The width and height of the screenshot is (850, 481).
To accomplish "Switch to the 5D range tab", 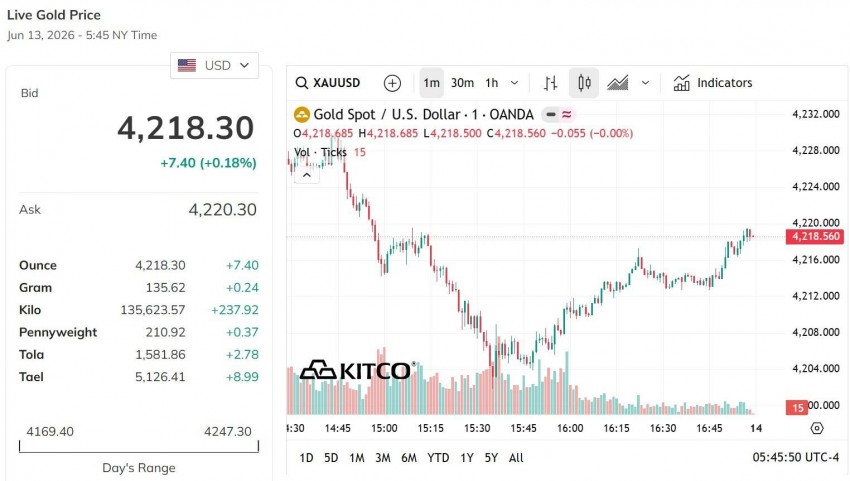I will coord(331,458).
